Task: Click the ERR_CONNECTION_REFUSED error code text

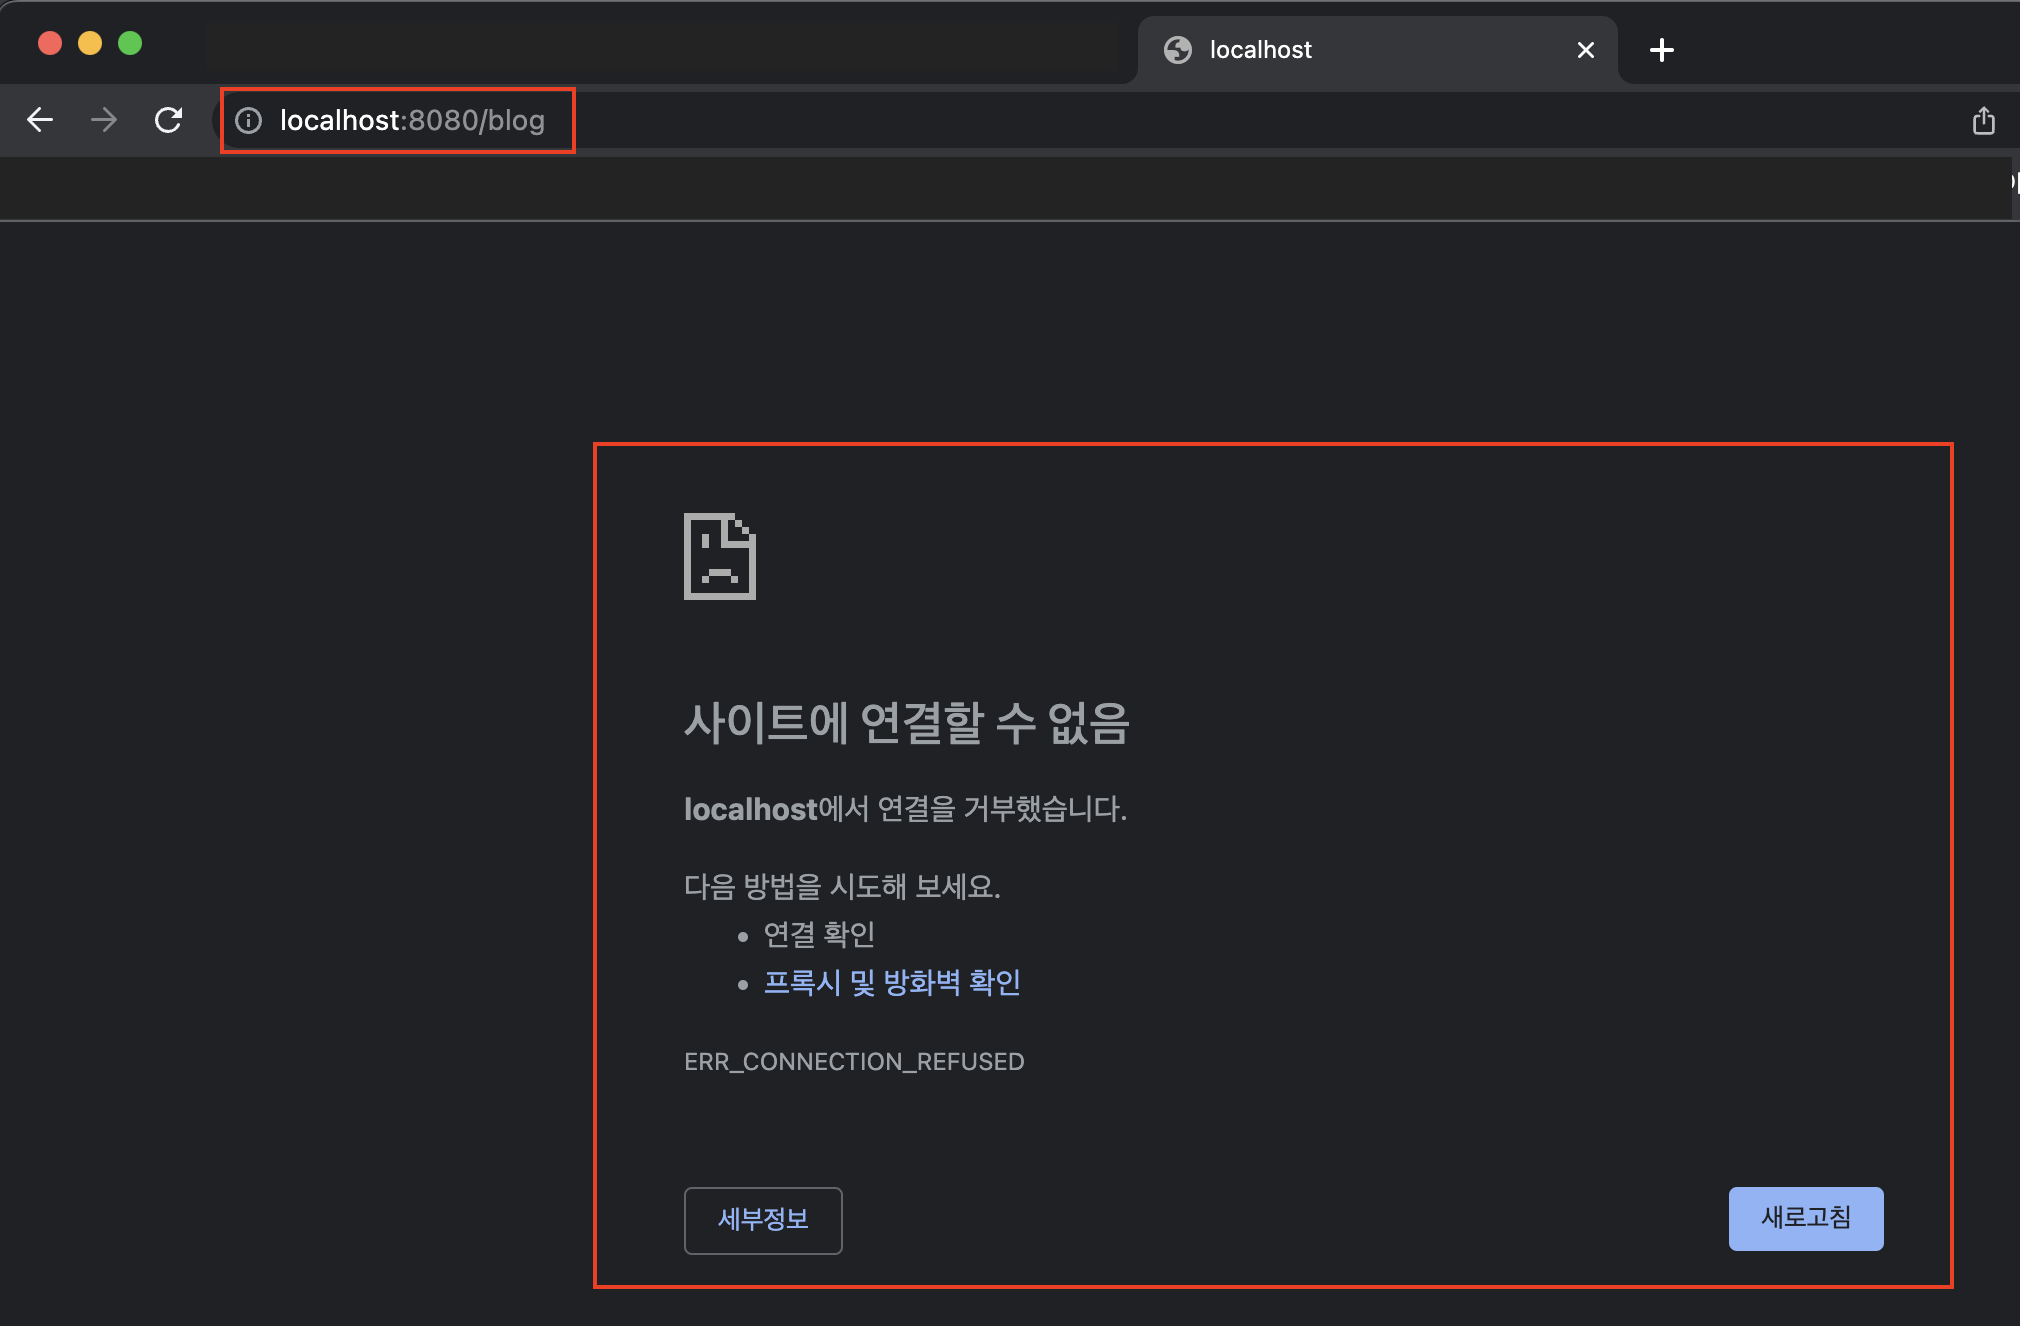Action: [x=854, y=1061]
